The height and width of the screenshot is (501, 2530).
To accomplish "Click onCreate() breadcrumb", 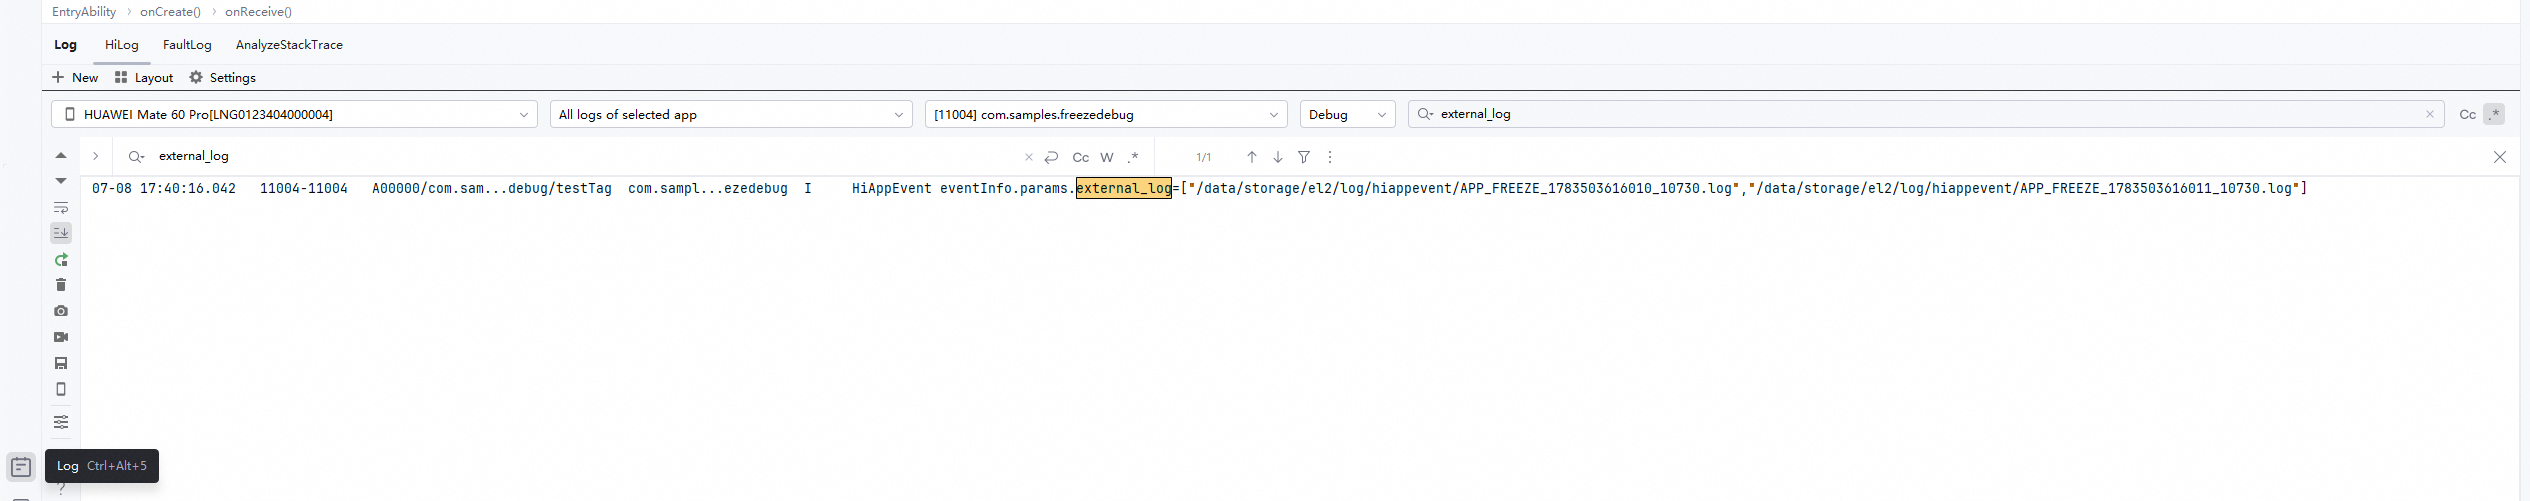I will pos(170,12).
